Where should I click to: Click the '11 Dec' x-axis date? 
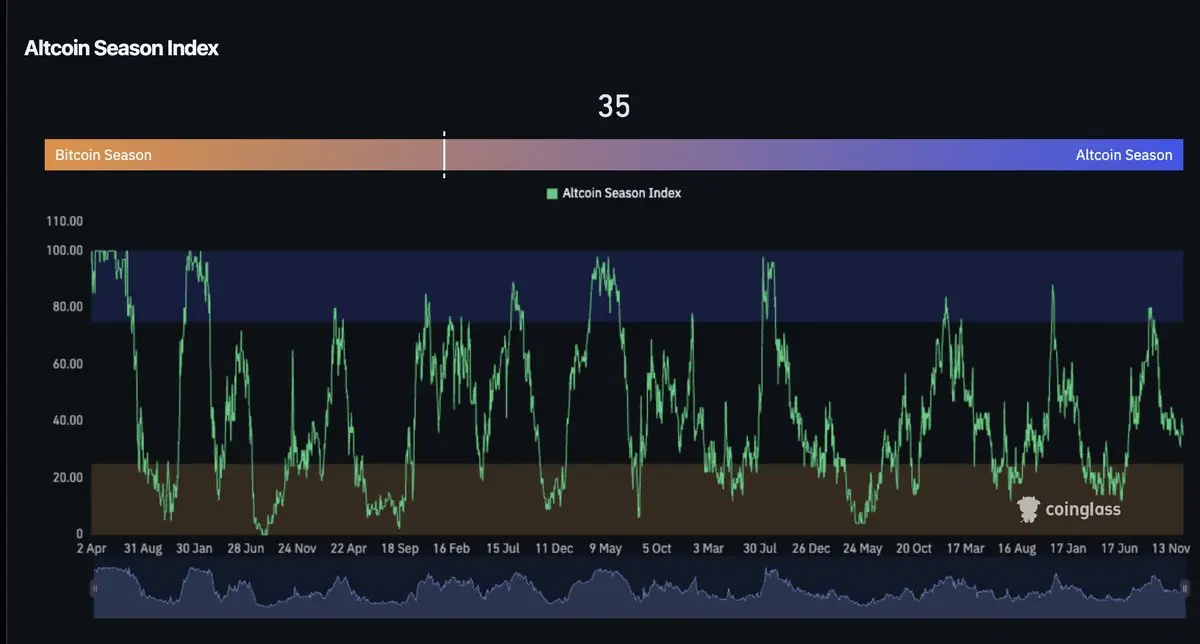point(554,549)
